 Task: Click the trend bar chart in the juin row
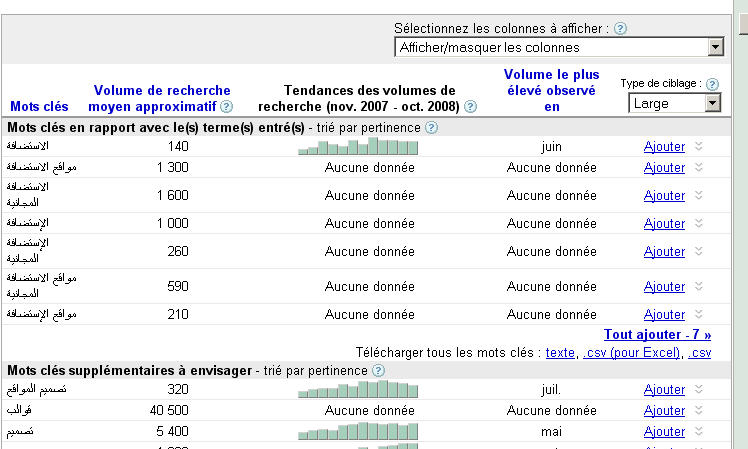[358, 146]
